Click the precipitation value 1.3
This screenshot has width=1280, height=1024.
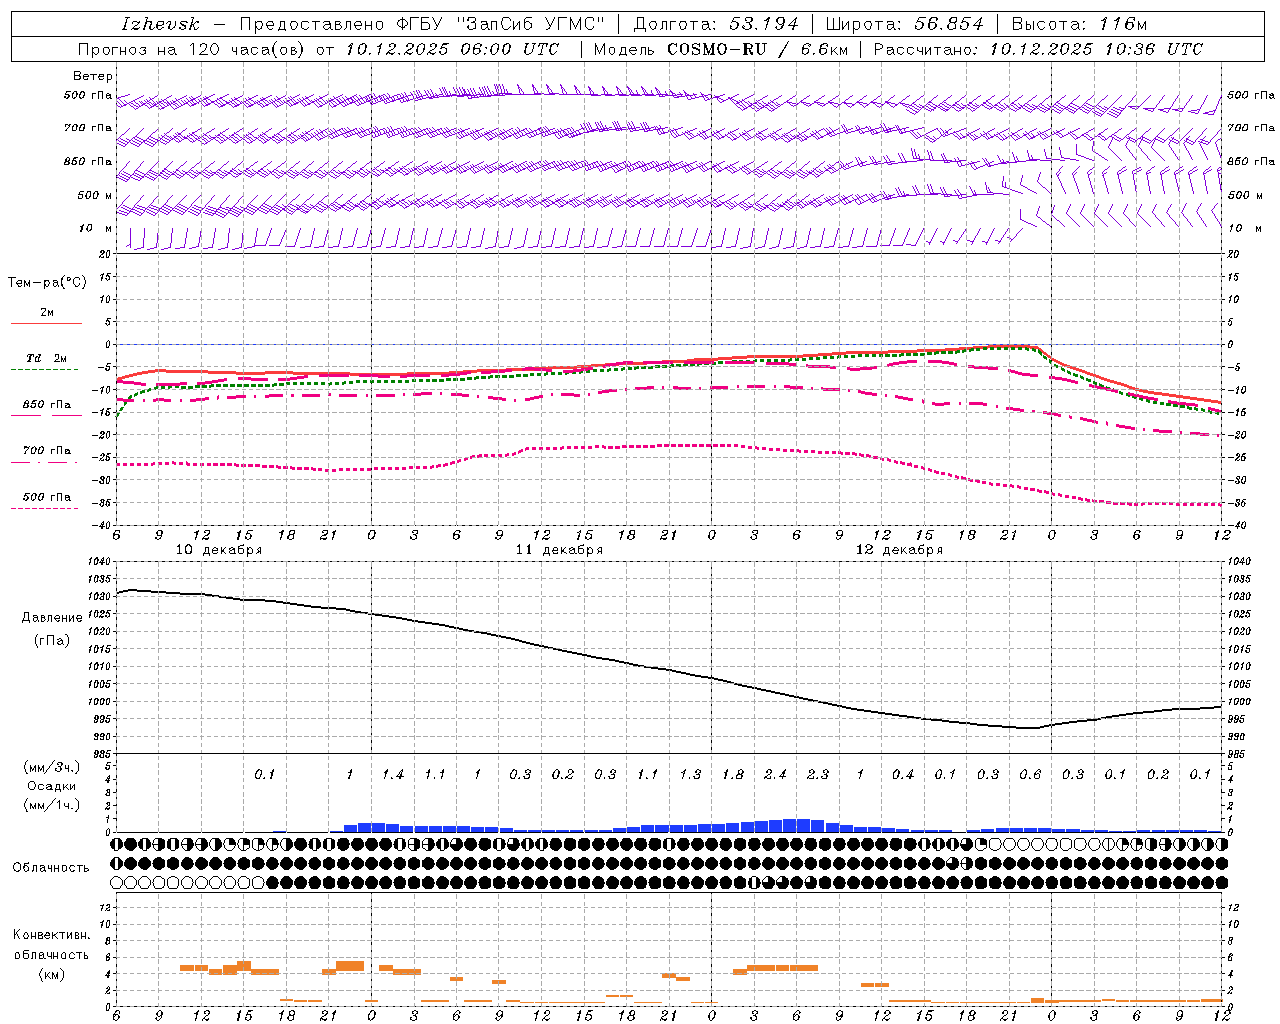tap(690, 774)
